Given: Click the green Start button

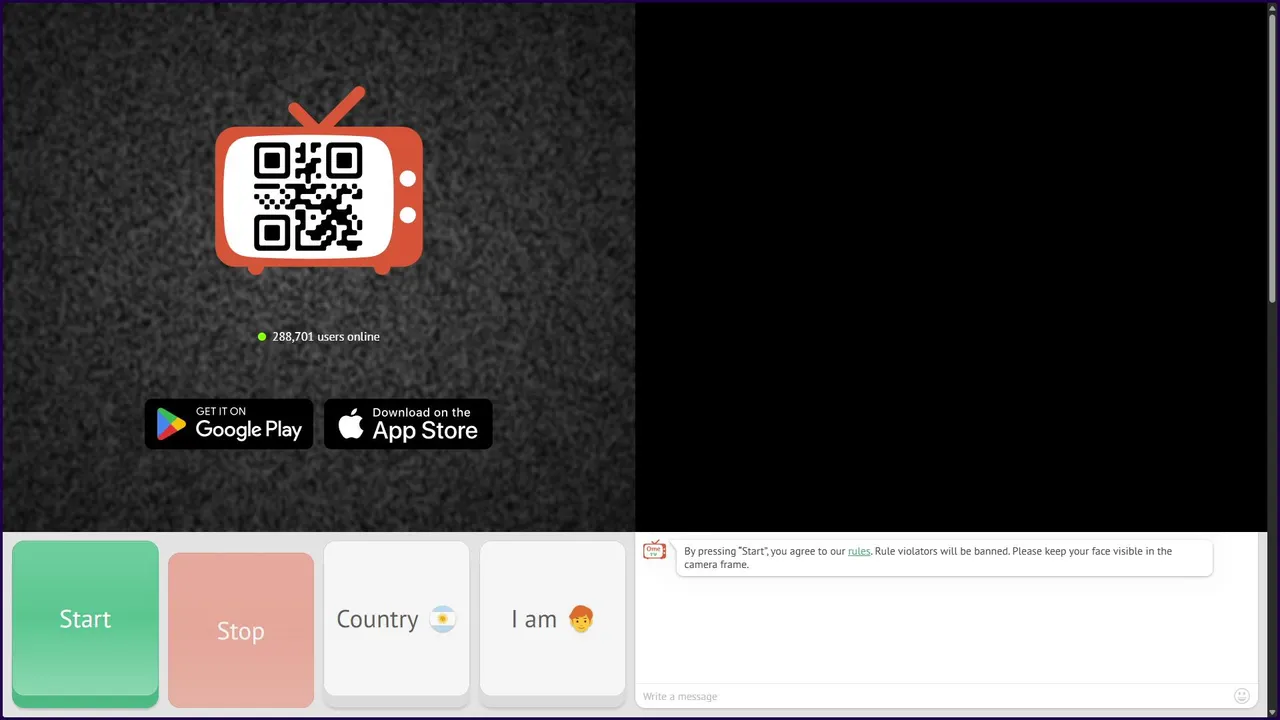Looking at the screenshot, I should [85, 623].
